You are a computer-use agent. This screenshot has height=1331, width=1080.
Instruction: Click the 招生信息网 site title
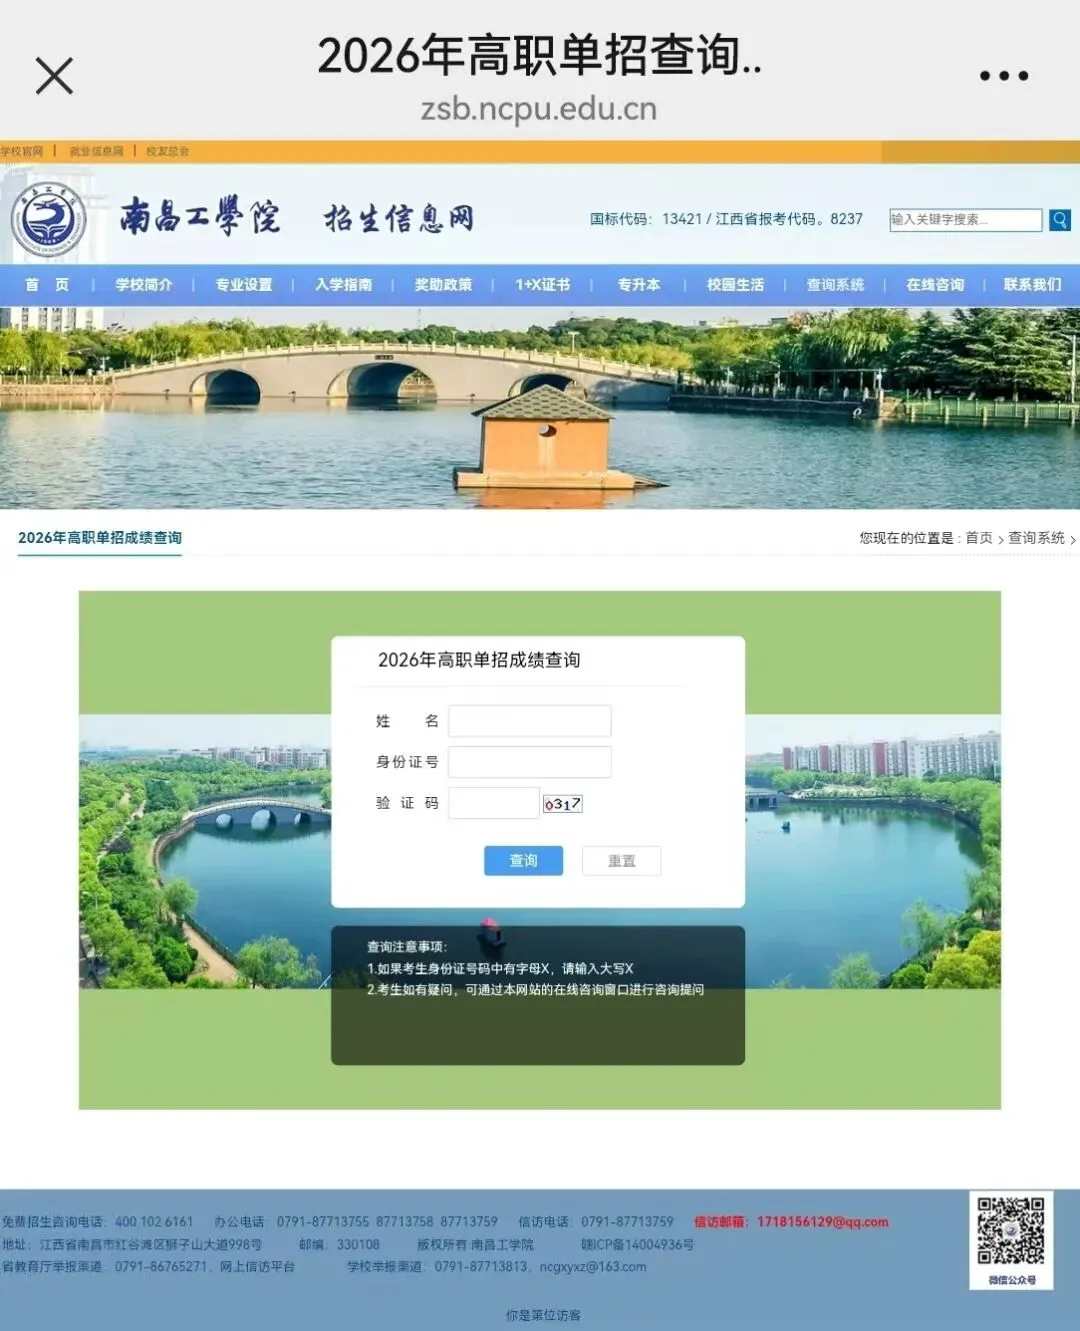[399, 219]
